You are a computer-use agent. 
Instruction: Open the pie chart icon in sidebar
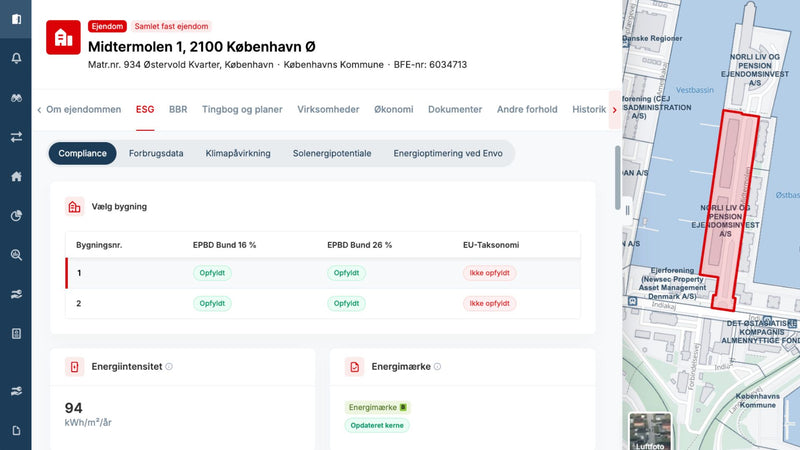(16, 216)
